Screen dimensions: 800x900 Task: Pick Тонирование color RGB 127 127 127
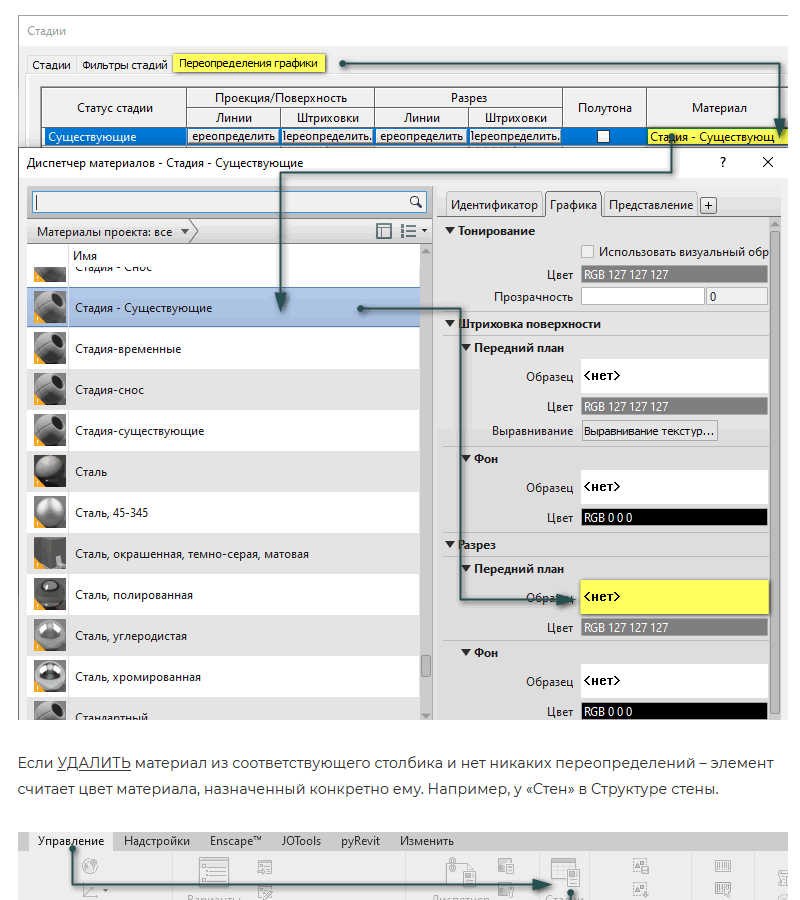pos(674,274)
